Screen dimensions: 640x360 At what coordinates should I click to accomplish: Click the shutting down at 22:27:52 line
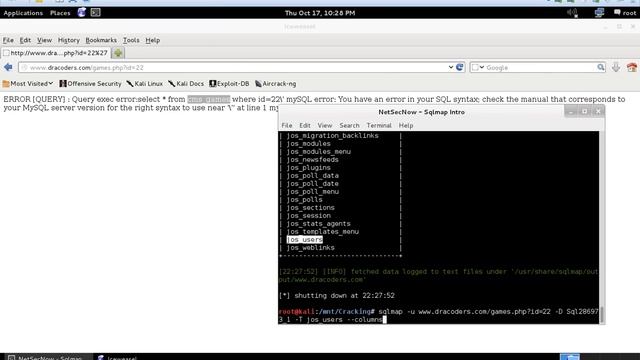[x=337, y=296]
